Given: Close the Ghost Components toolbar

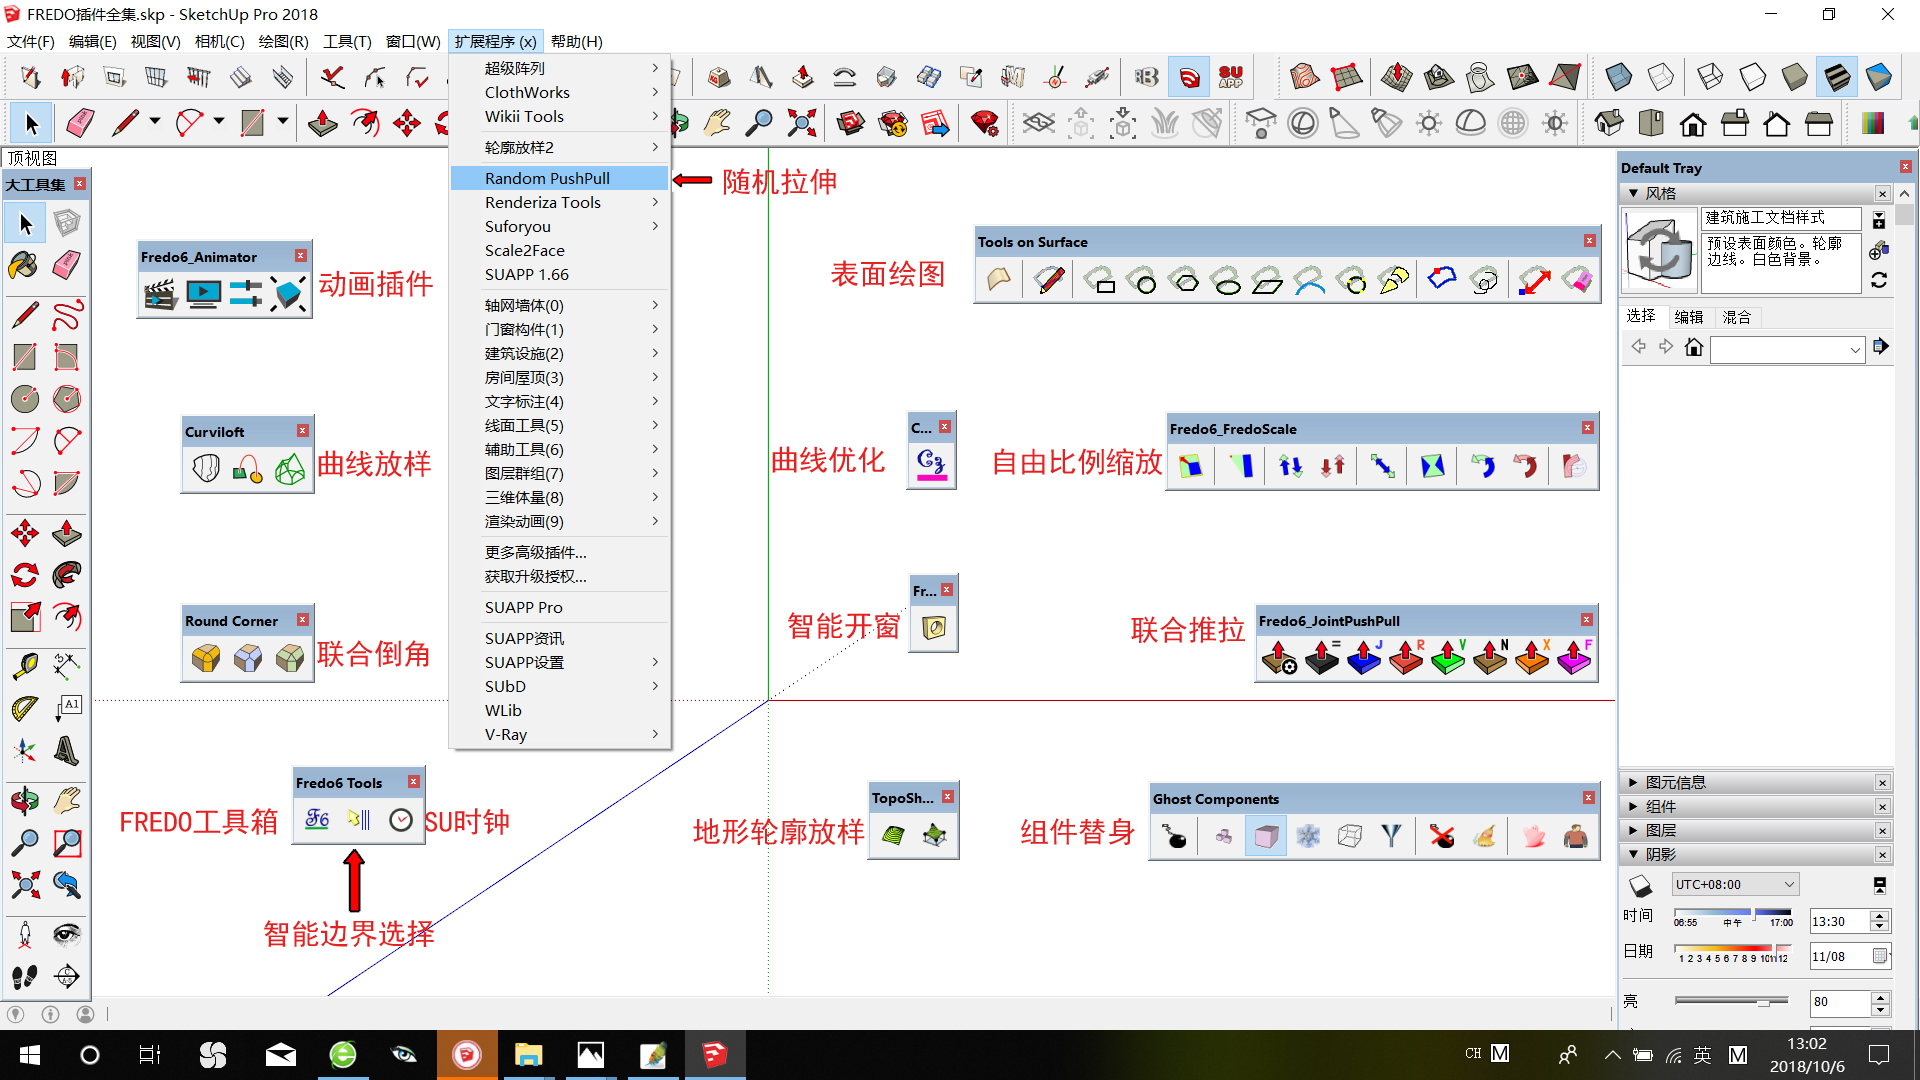Looking at the screenshot, I should [x=1588, y=798].
